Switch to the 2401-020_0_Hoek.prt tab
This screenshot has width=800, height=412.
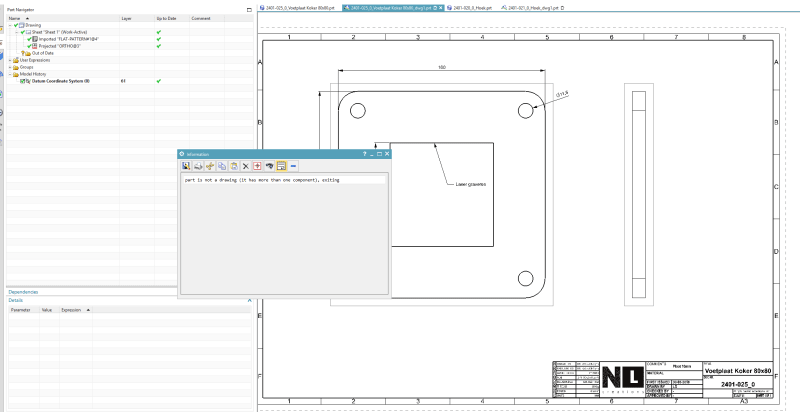tap(469, 8)
